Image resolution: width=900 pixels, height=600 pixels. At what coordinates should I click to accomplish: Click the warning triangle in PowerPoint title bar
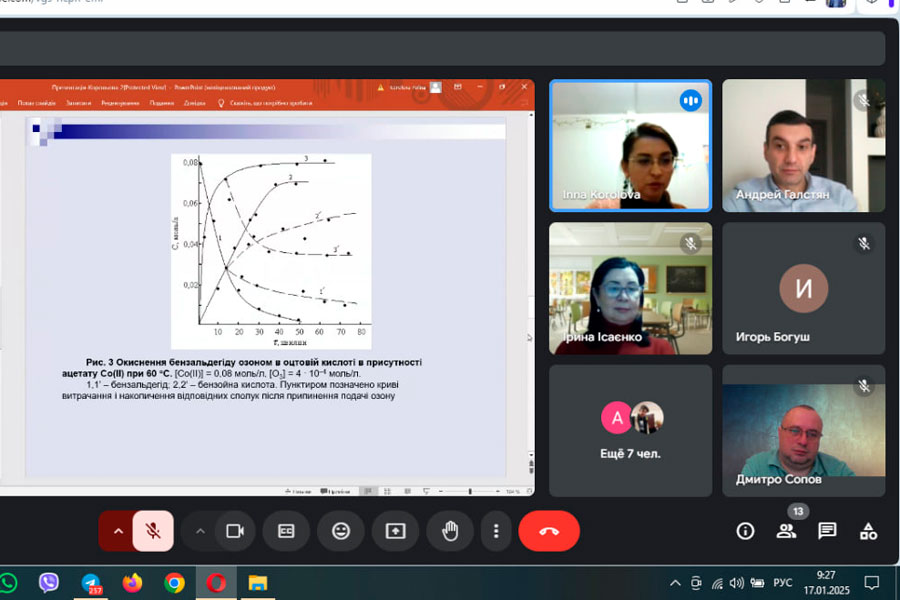380,88
